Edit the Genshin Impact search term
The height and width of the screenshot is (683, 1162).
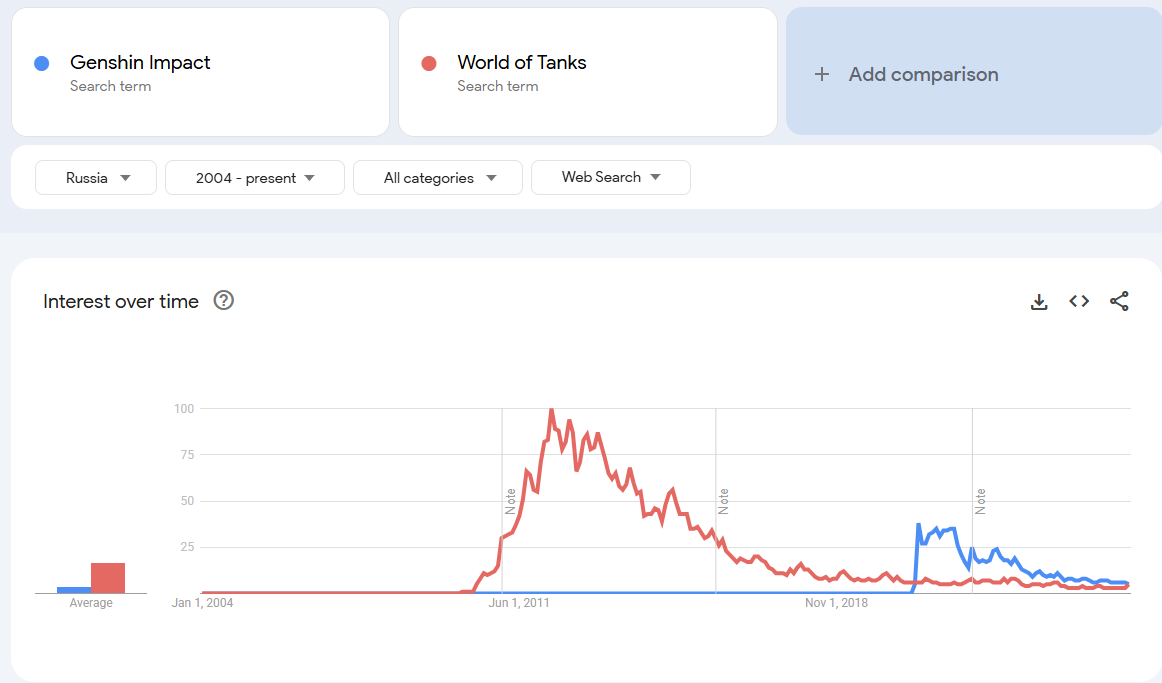pos(140,63)
